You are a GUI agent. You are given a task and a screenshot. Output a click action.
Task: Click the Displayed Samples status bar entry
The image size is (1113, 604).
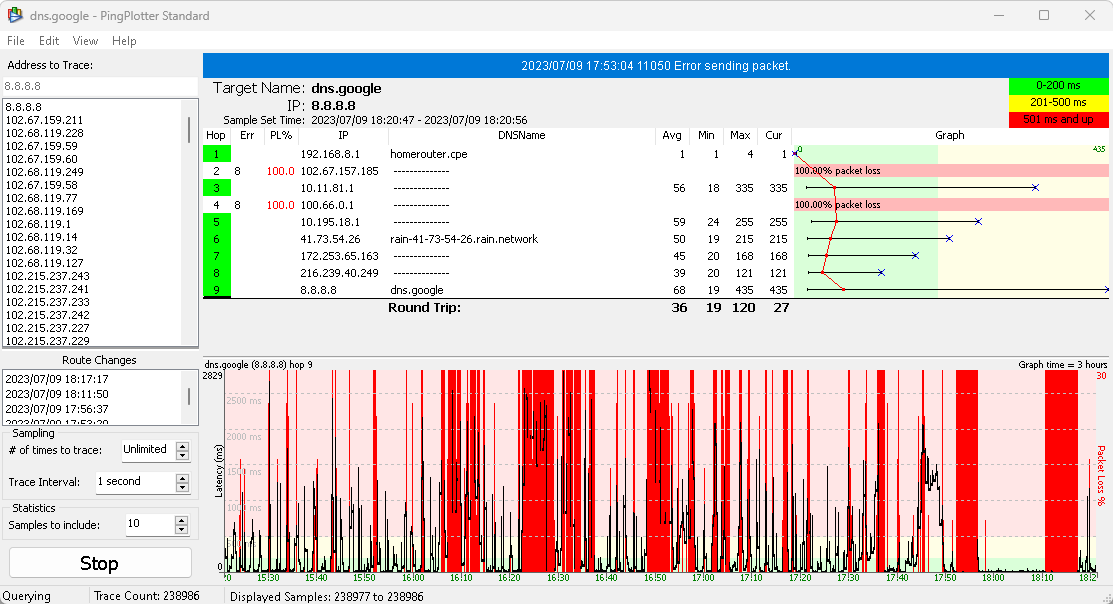tap(327, 597)
